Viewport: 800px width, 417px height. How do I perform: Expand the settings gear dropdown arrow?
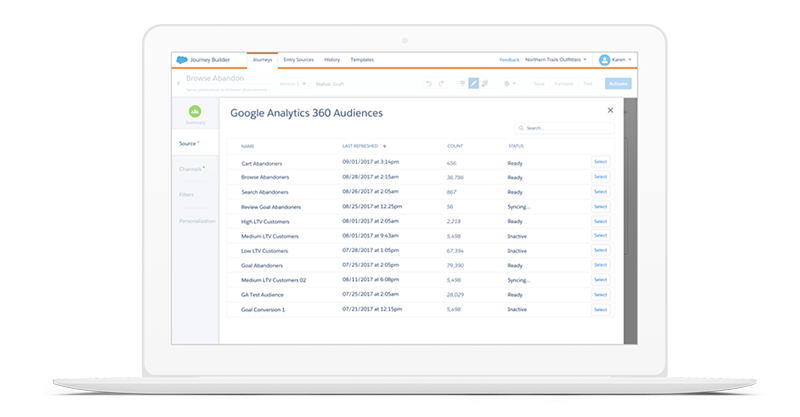(x=514, y=84)
